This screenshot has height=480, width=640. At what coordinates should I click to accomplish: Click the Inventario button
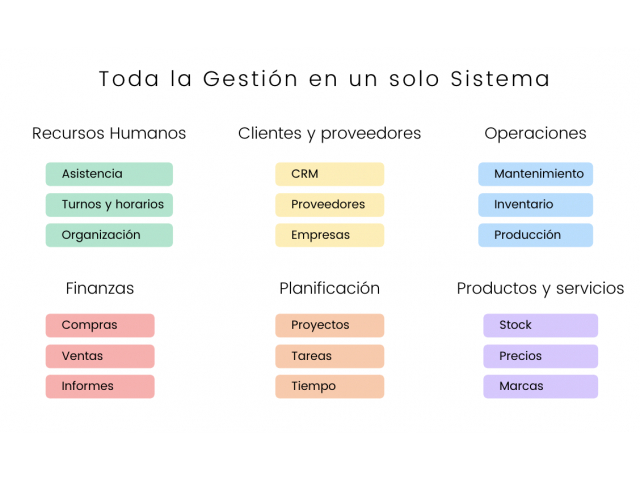pyautogui.click(x=536, y=204)
